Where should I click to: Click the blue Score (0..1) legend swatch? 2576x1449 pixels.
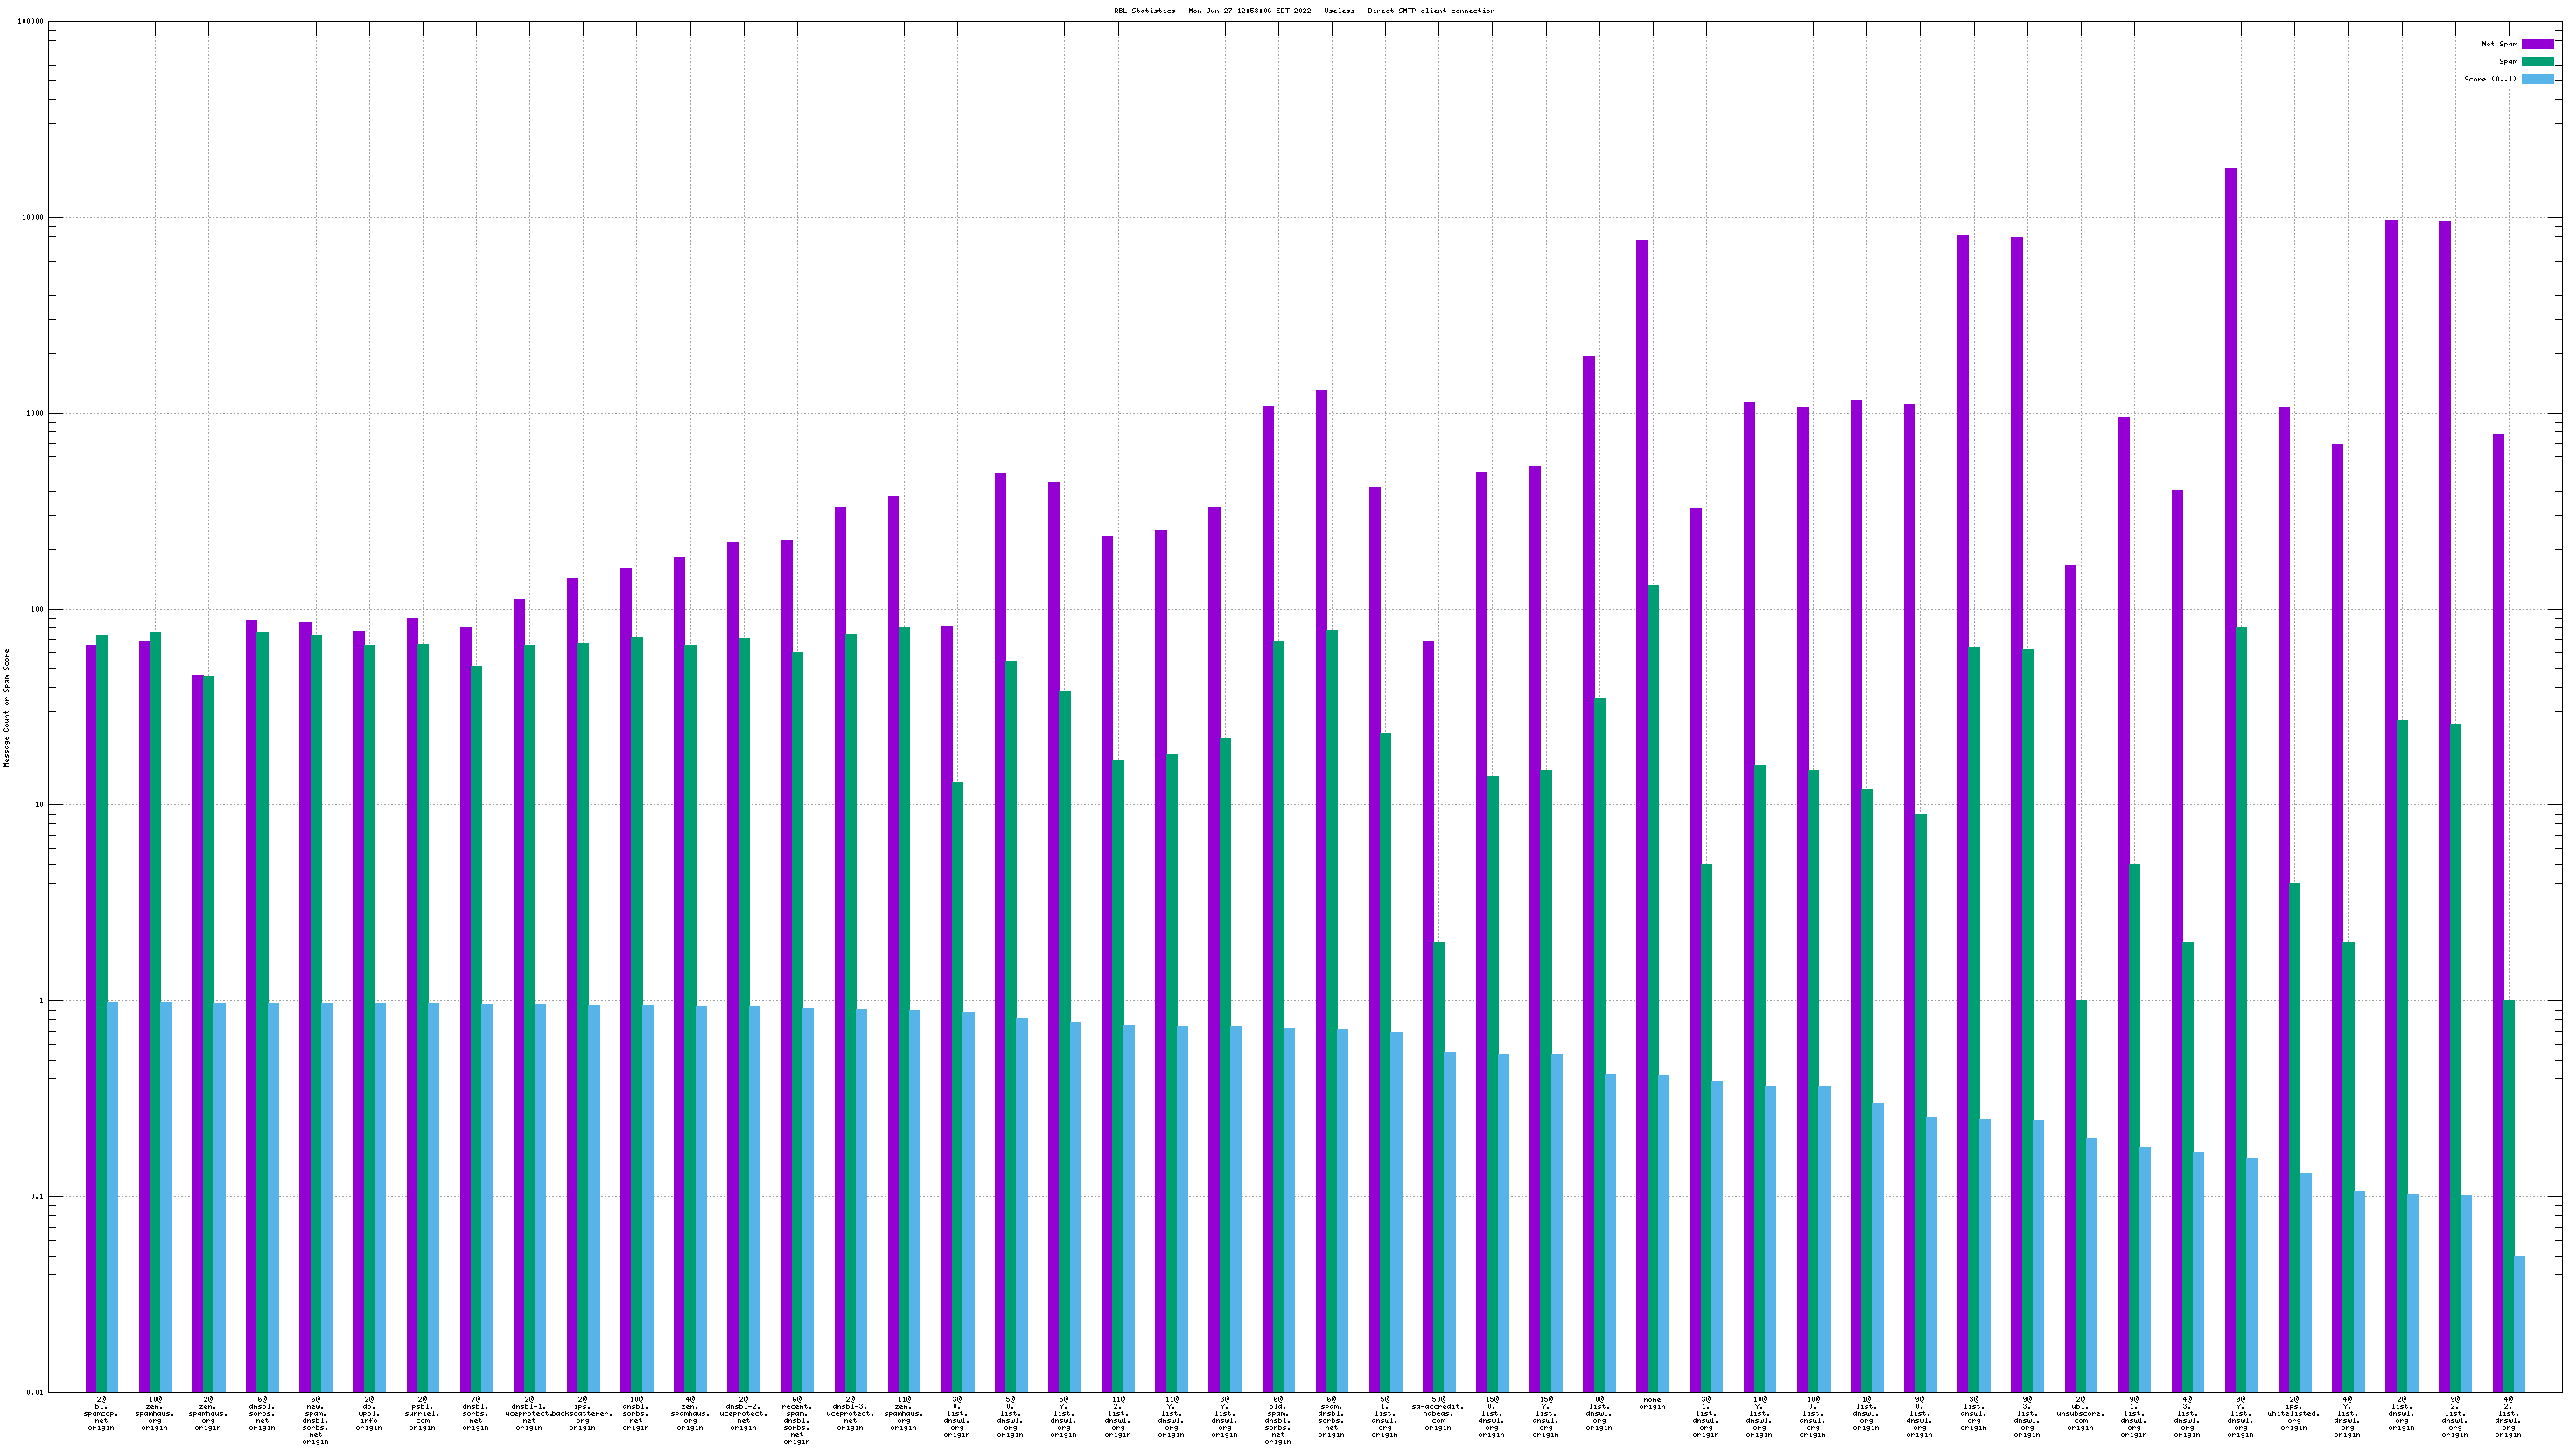[x=2537, y=79]
